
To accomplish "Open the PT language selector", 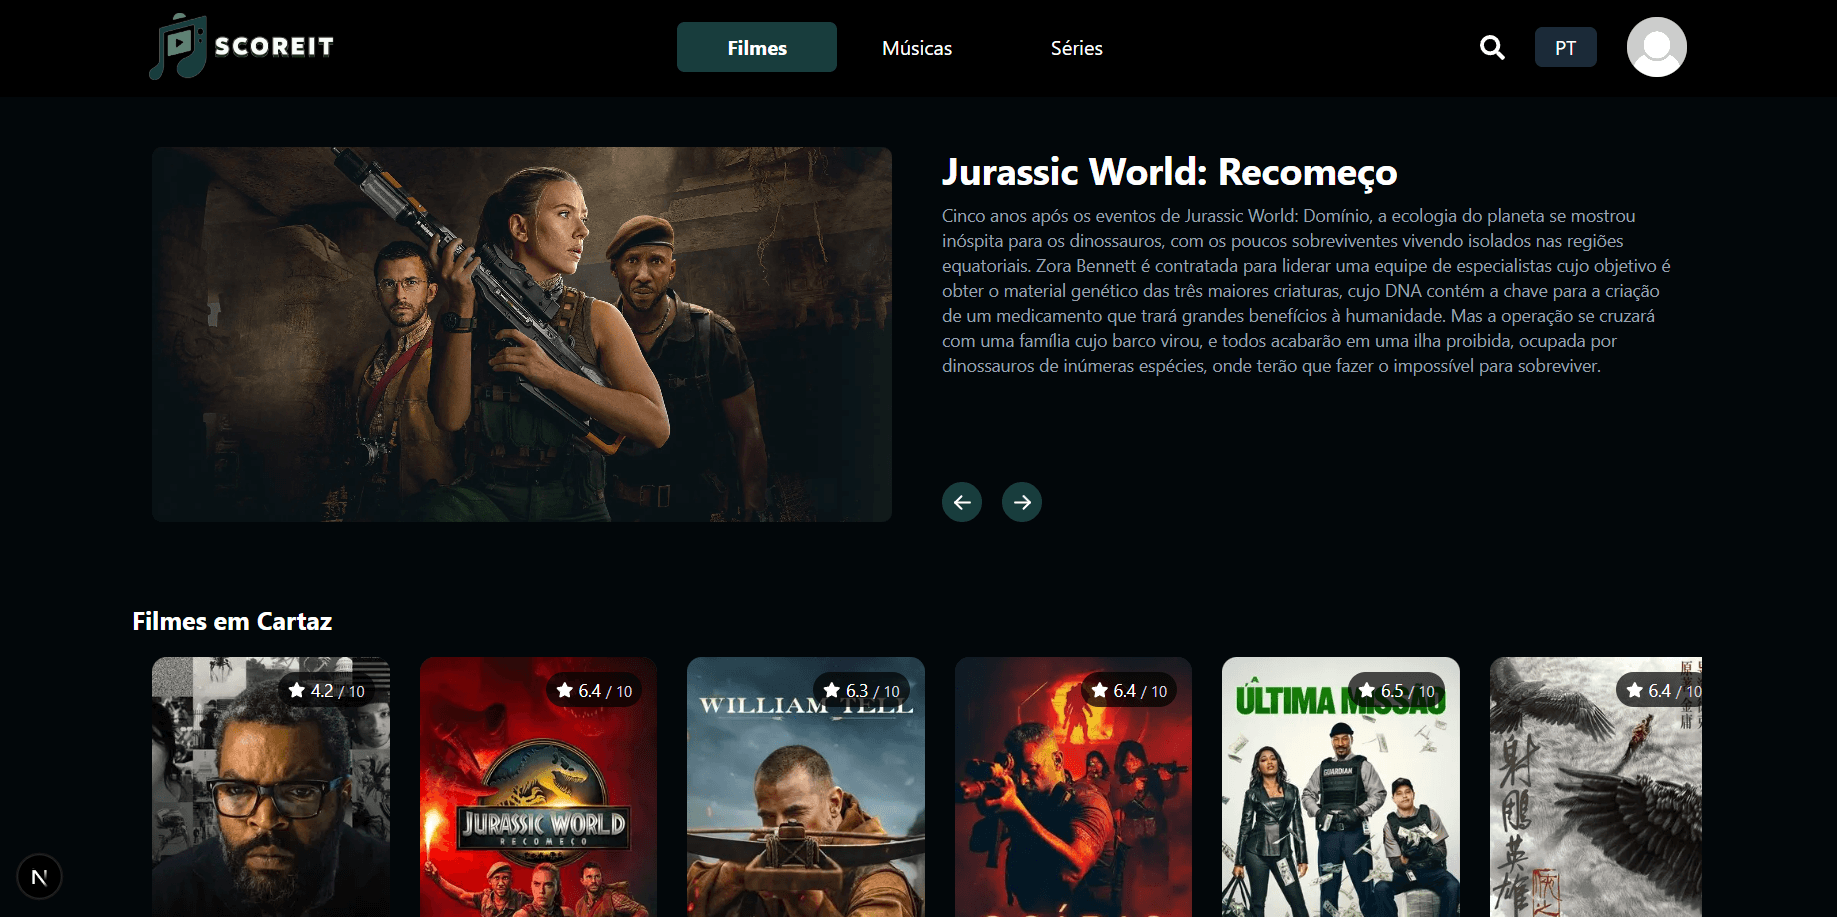I will tap(1566, 47).
